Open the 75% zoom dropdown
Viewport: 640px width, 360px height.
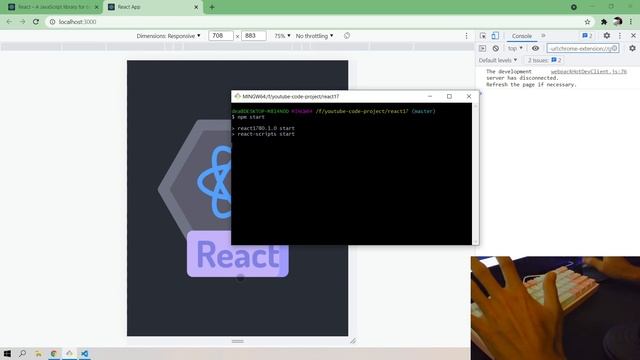(282, 36)
